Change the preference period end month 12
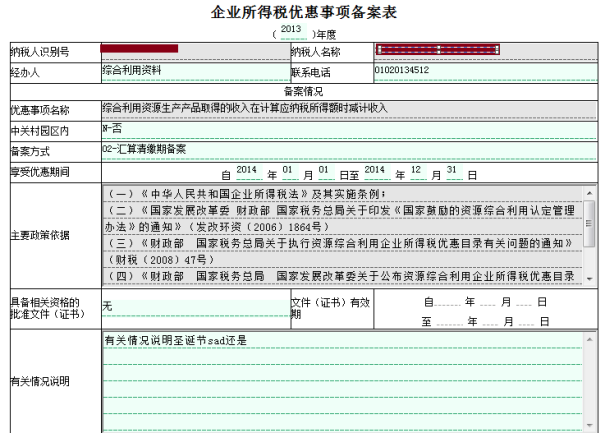The height and width of the screenshot is (434, 606). [x=415, y=171]
